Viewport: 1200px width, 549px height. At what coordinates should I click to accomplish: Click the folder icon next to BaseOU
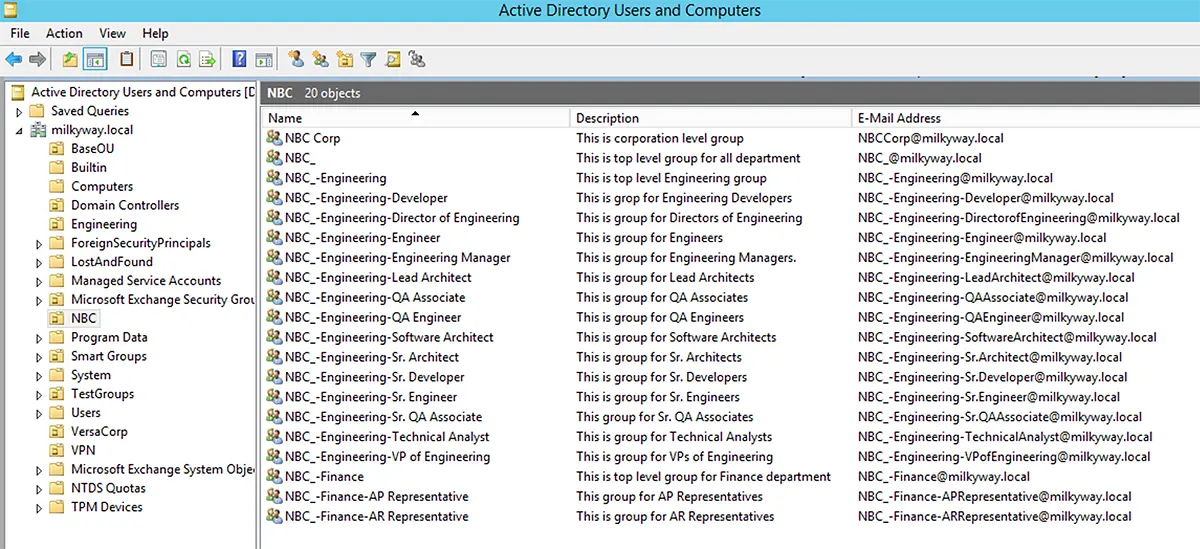(x=57, y=149)
